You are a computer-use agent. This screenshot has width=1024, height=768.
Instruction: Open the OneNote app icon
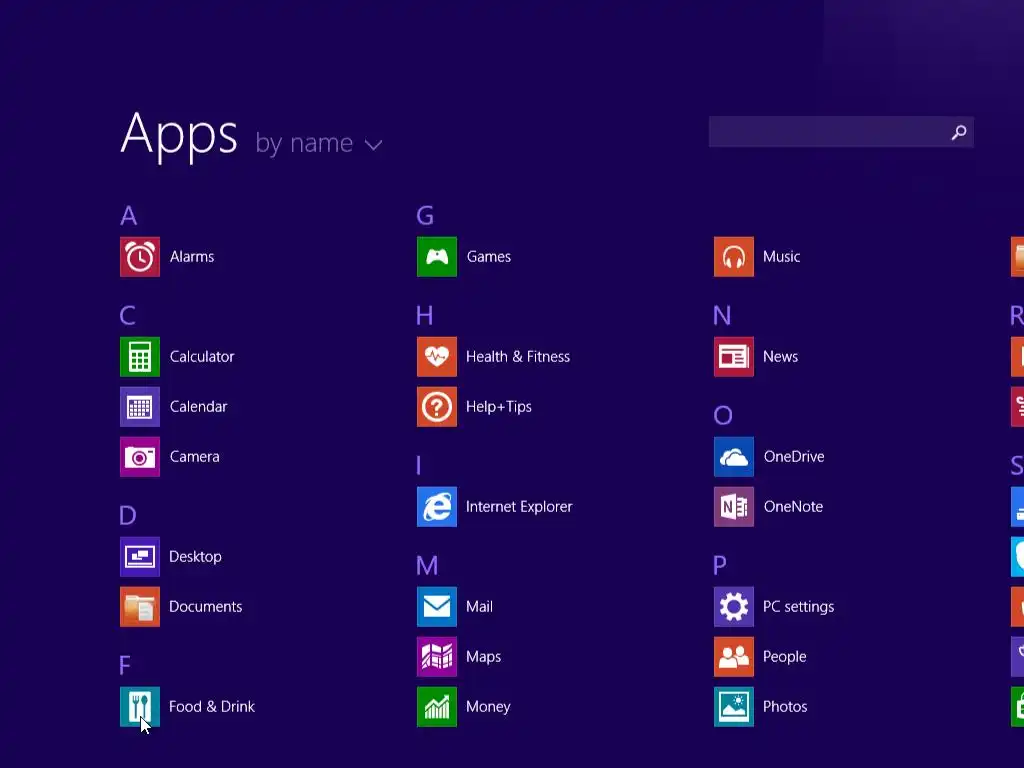tap(734, 506)
